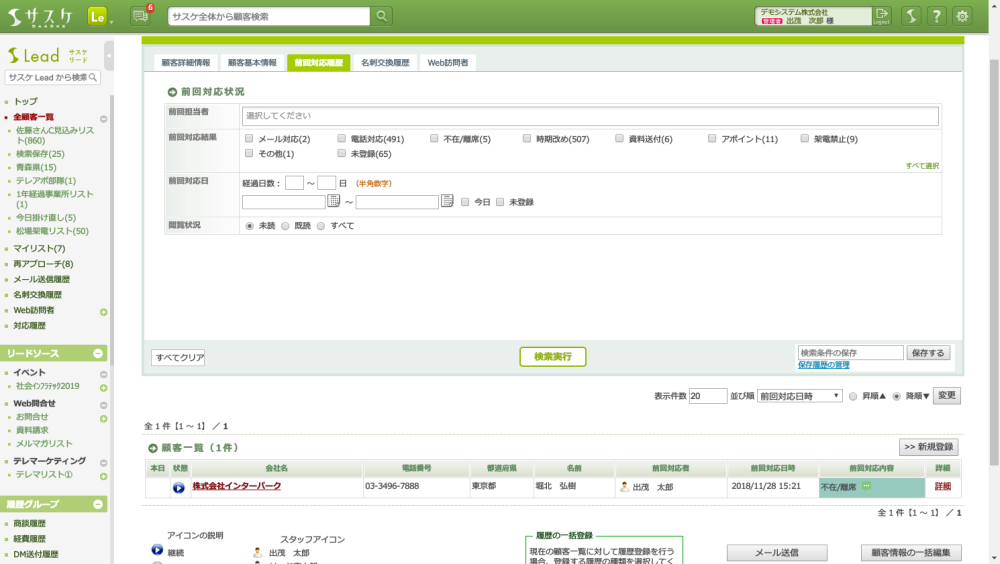Screen dimensions: 1000x564
Task: Select the 既読 radio button
Action: pyautogui.click(x=285, y=226)
